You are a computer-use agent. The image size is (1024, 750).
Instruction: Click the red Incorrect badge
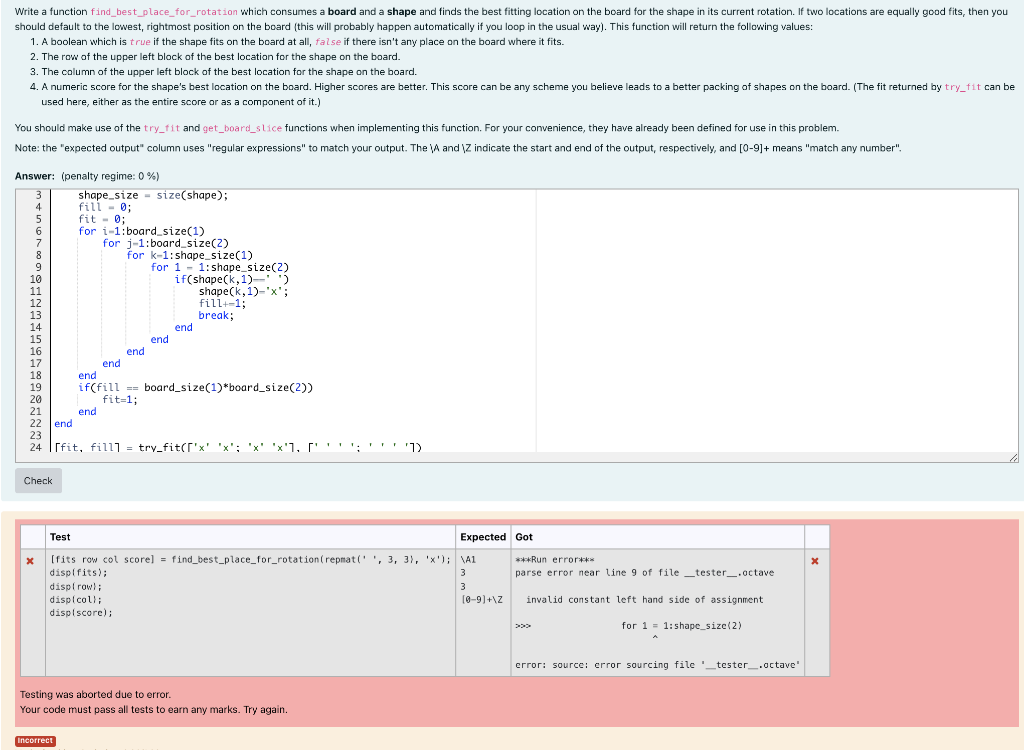click(x=35, y=740)
